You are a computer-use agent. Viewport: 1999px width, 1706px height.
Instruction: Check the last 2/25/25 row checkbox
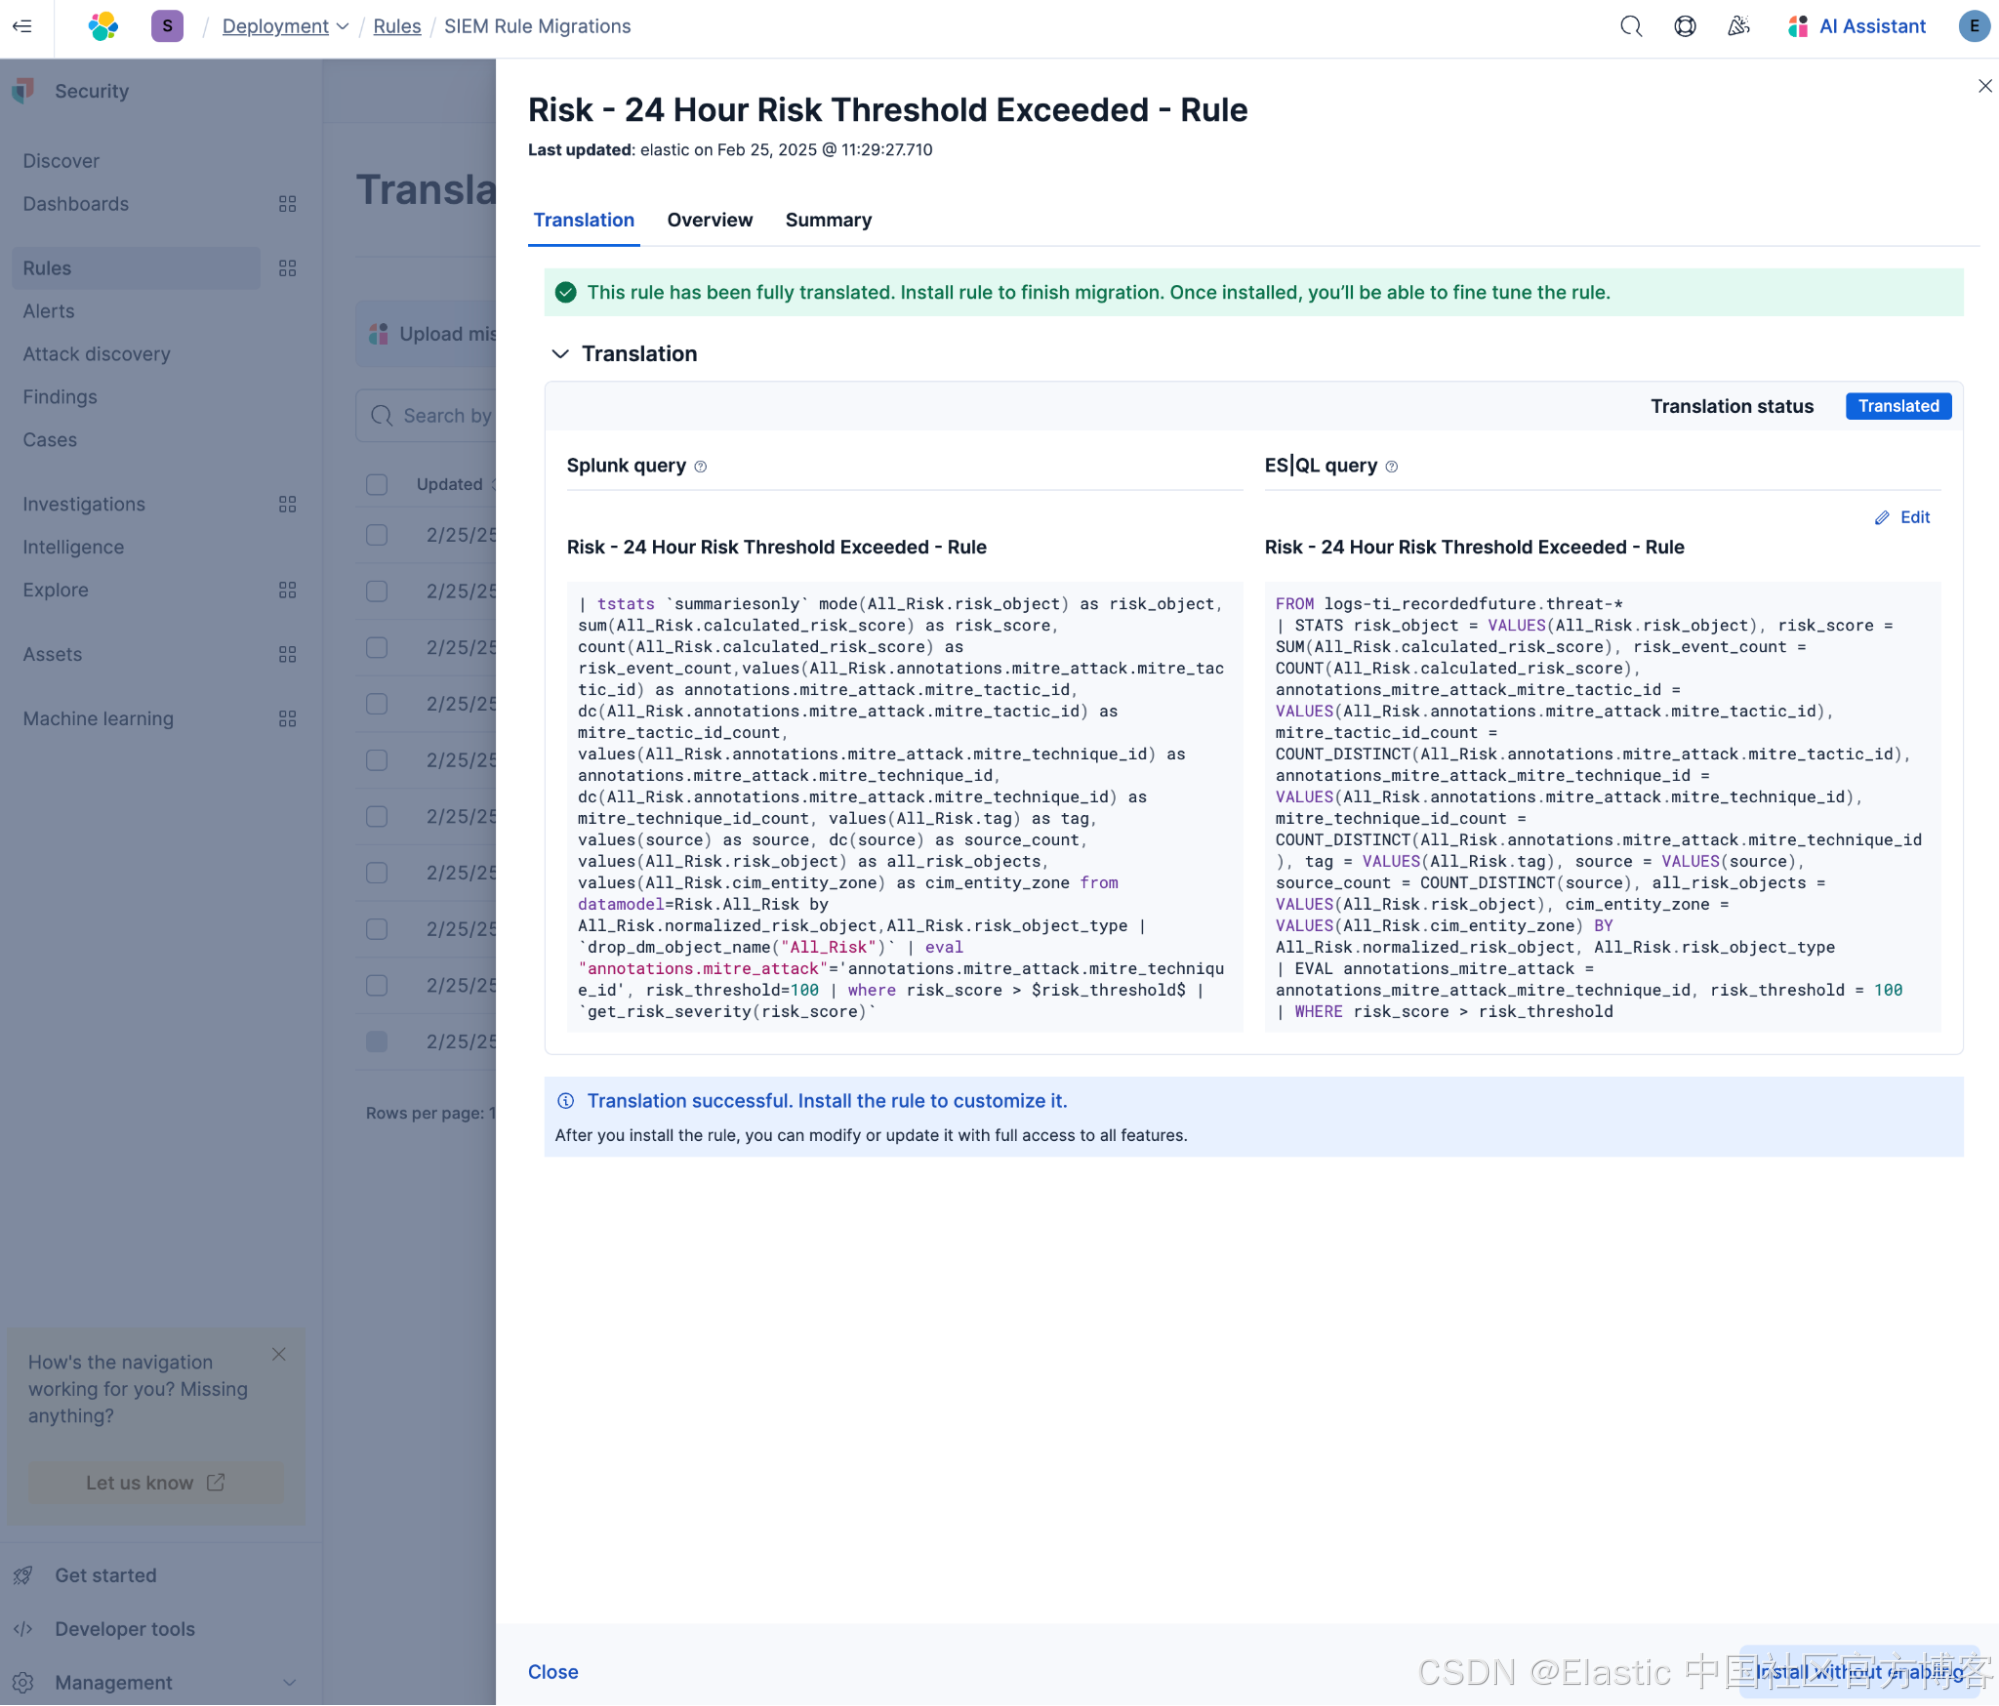click(376, 1041)
